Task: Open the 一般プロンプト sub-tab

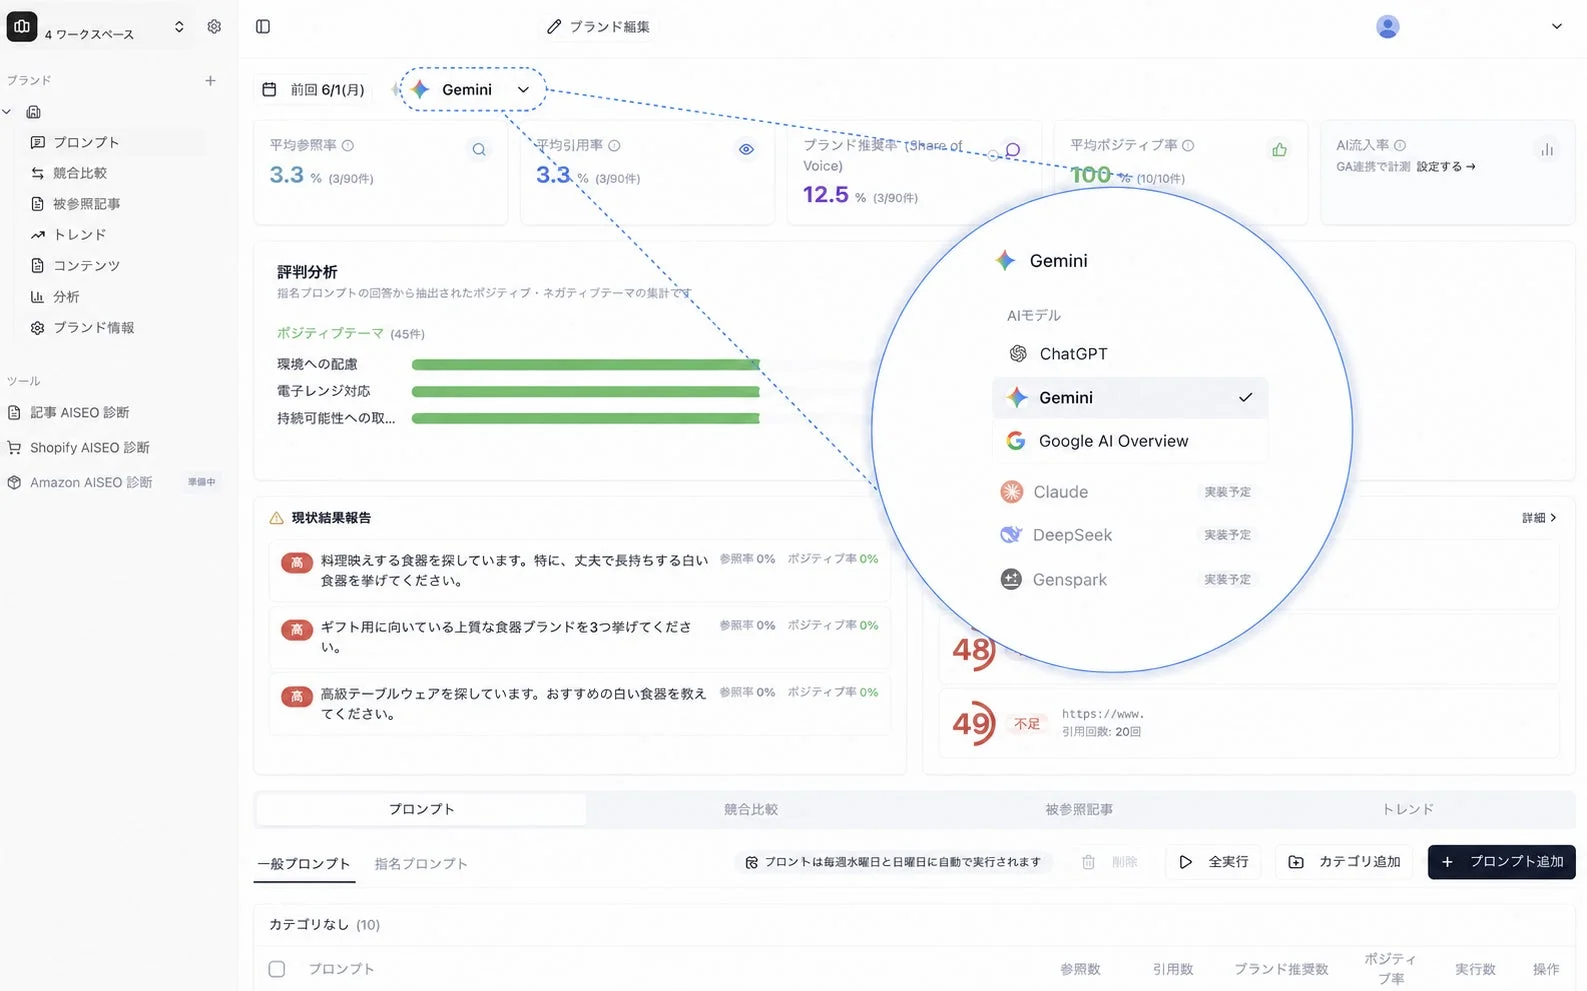Action: [x=304, y=863]
